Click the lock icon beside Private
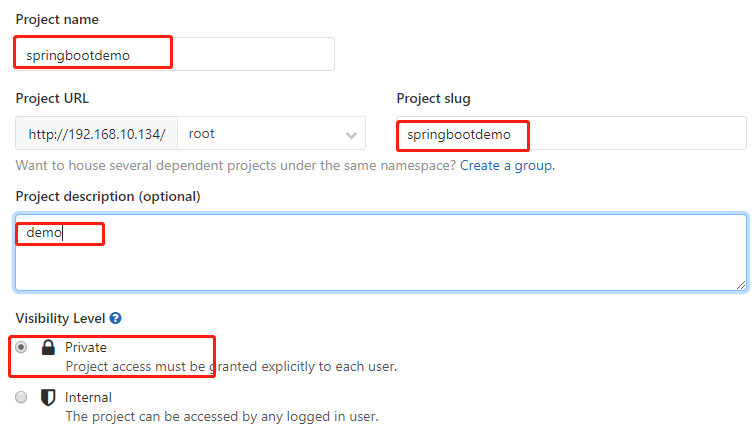This screenshot has width=752, height=433. pyautogui.click(x=48, y=347)
